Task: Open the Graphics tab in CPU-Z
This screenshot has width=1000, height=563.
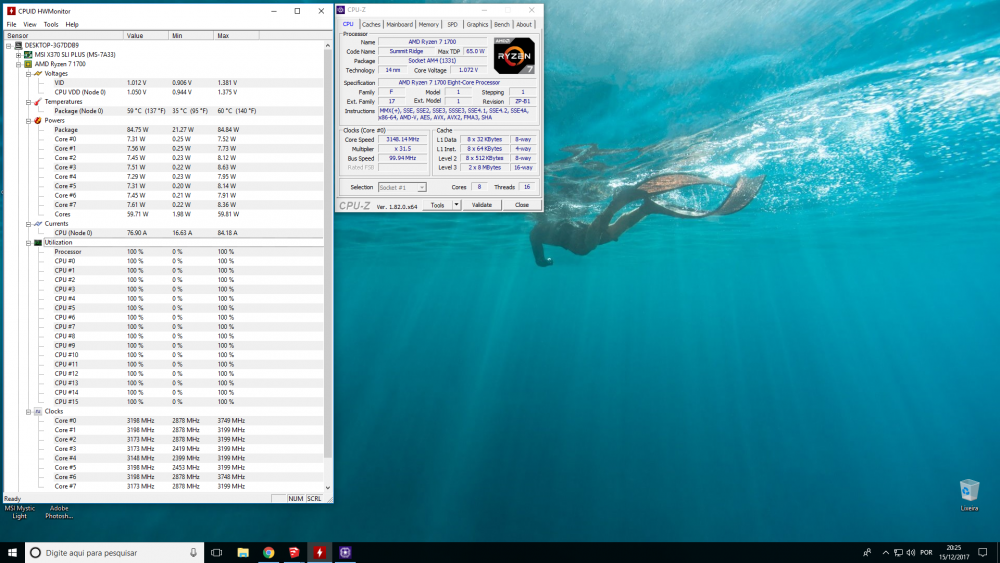Action: (477, 24)
